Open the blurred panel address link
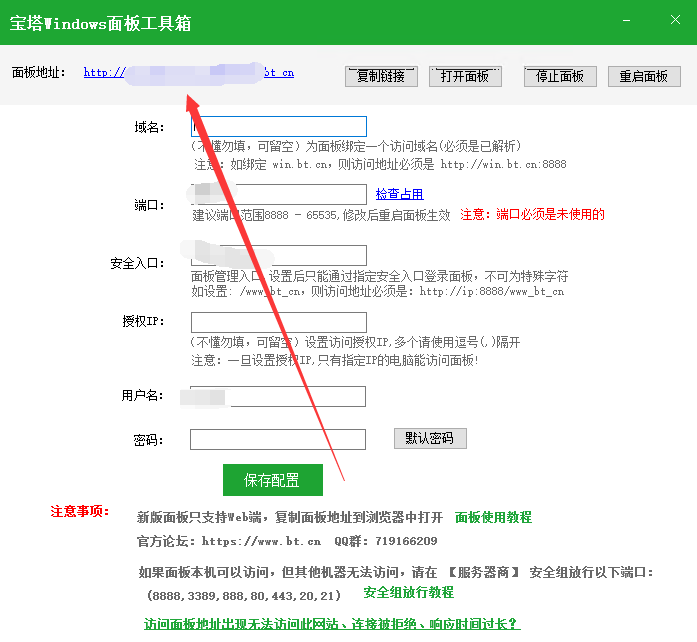Viewport: 697px width, 642px height. pos(189,73)
